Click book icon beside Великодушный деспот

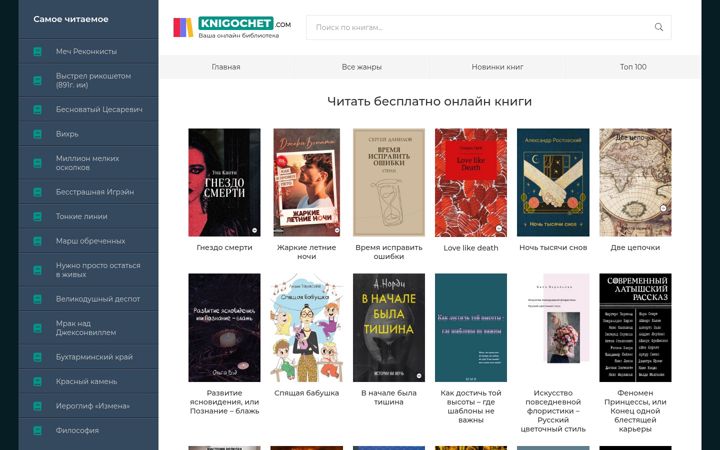[x=38, y=299]
